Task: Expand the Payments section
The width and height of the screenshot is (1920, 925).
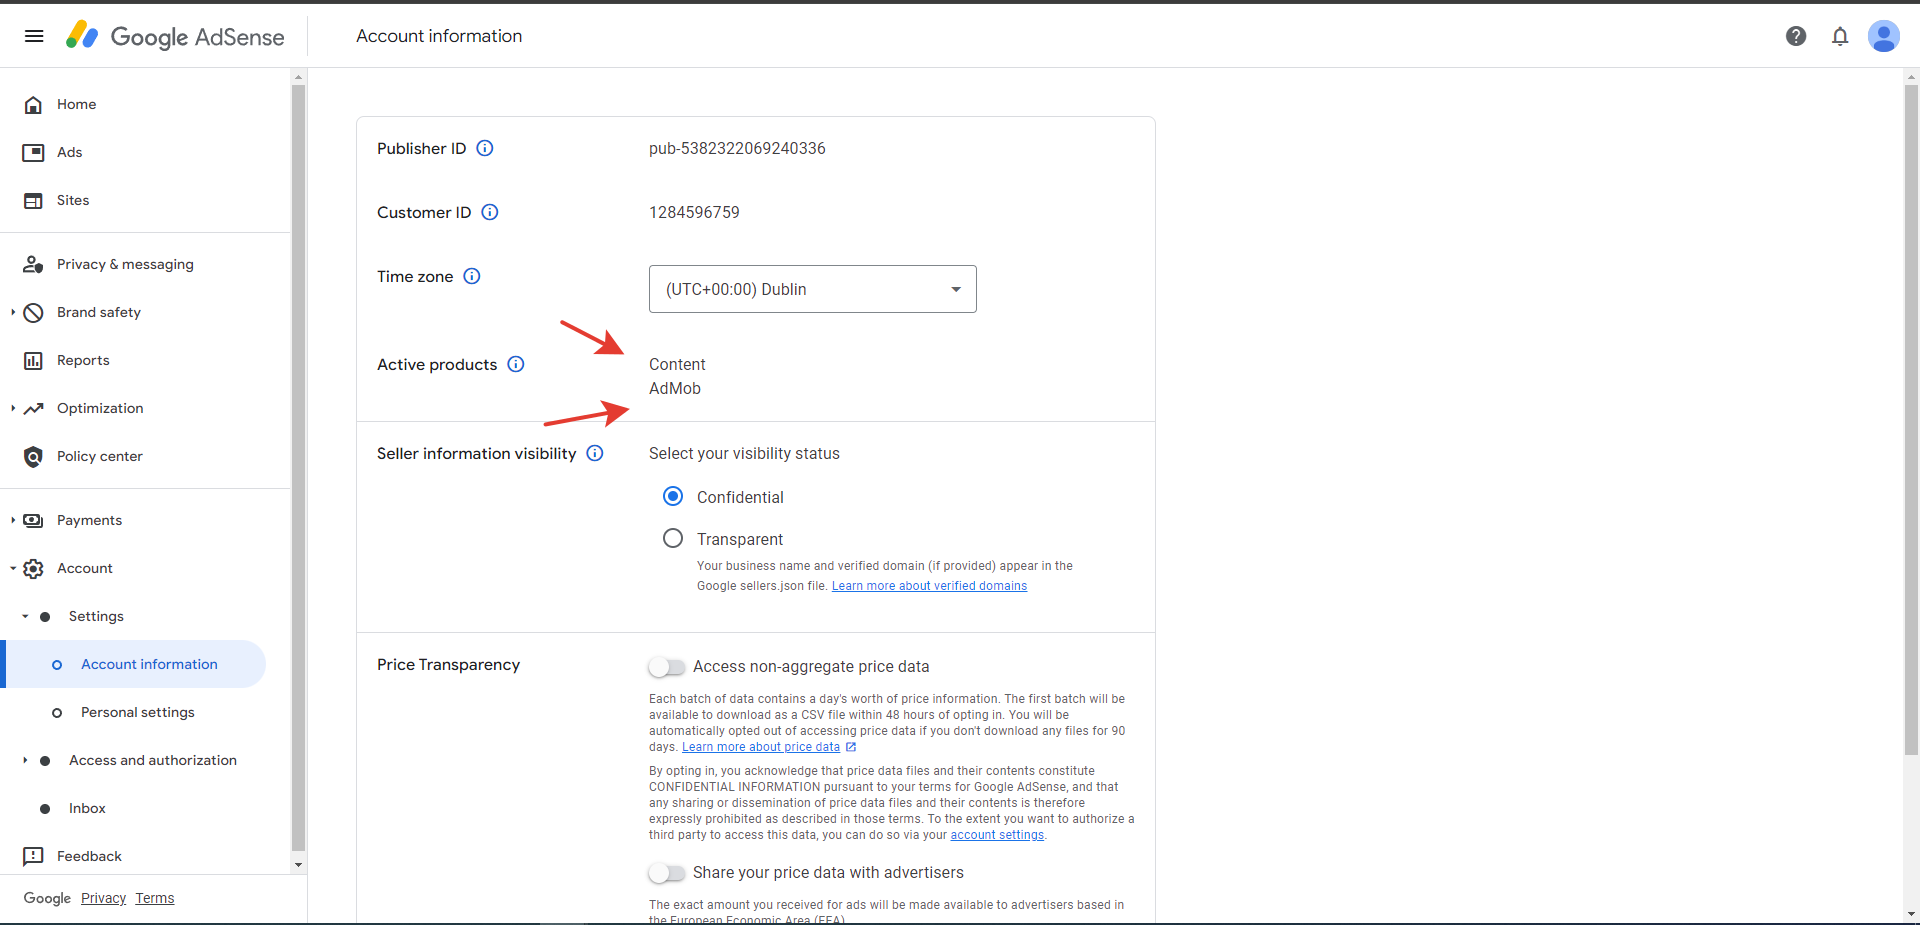Action: [13, 520]
